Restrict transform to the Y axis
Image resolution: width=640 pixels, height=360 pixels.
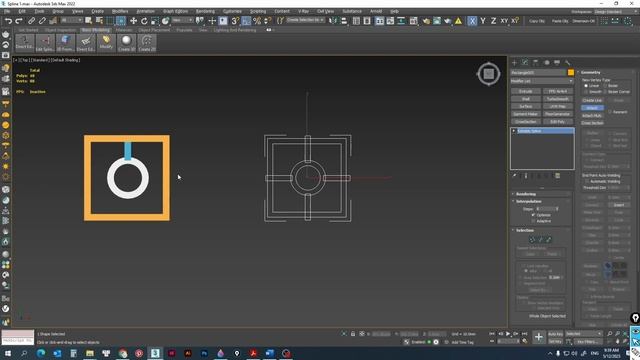(483, 20)
